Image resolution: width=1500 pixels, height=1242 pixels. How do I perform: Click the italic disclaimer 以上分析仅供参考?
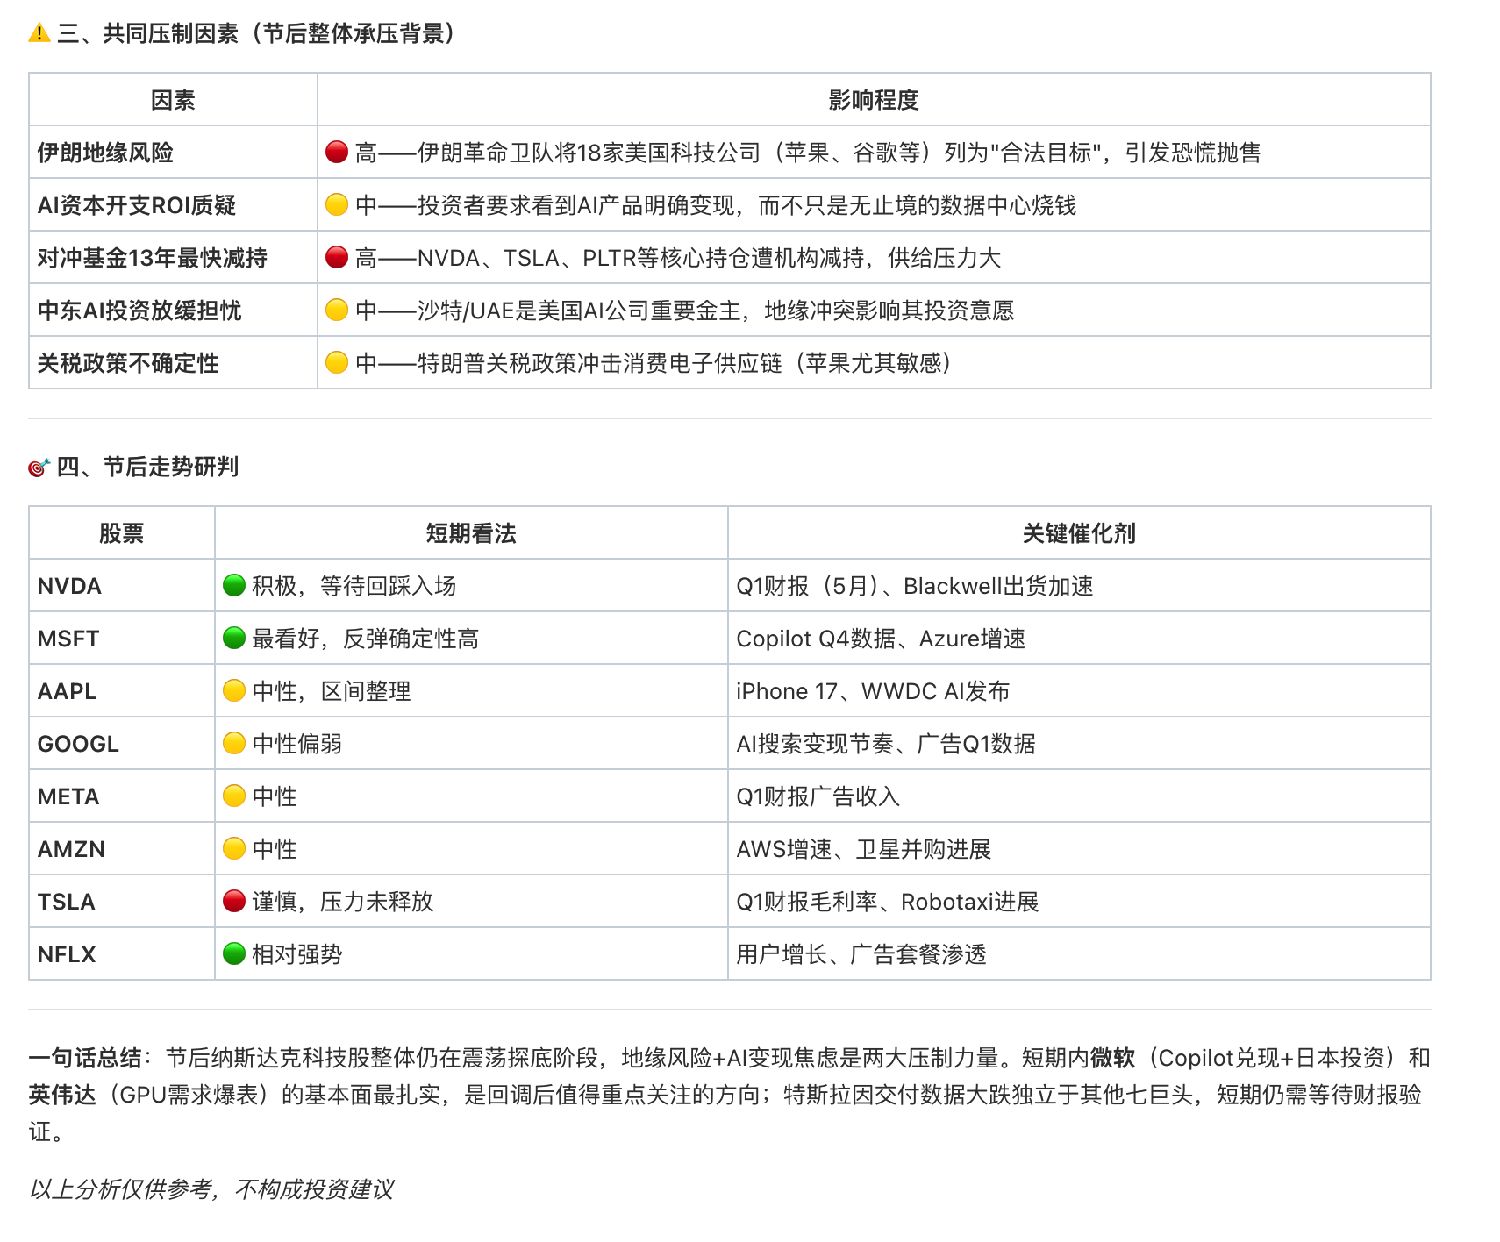coord(120,1189)
